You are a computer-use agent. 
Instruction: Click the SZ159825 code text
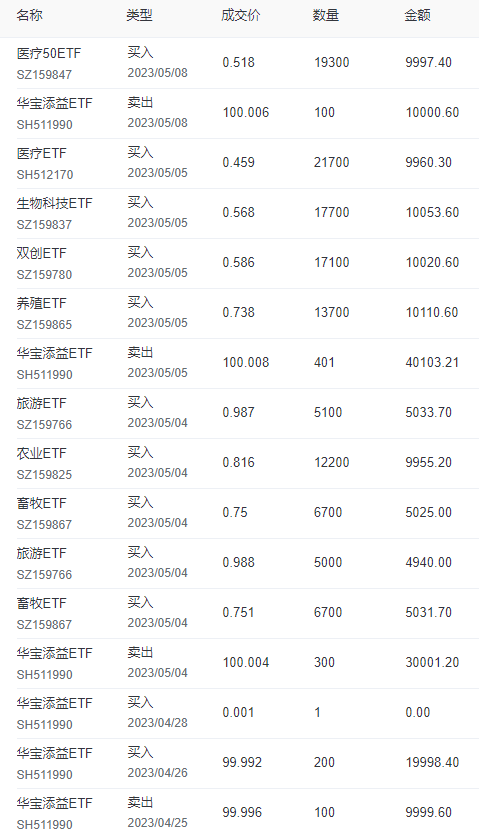coord(44,475)
